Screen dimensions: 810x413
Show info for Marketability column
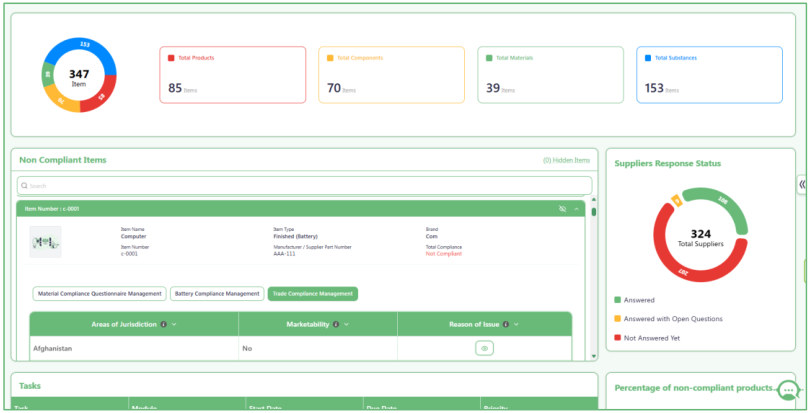336,324
